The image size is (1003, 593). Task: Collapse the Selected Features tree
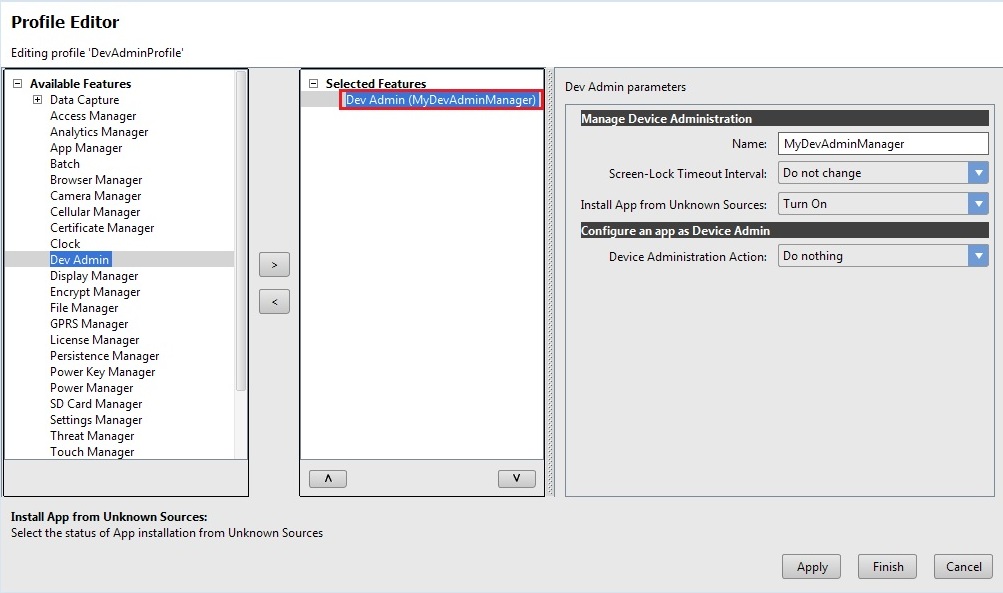click(313, 84)
